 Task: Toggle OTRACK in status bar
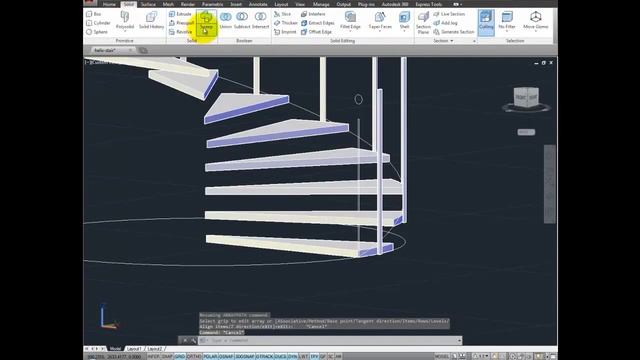[x=264, y=357]
